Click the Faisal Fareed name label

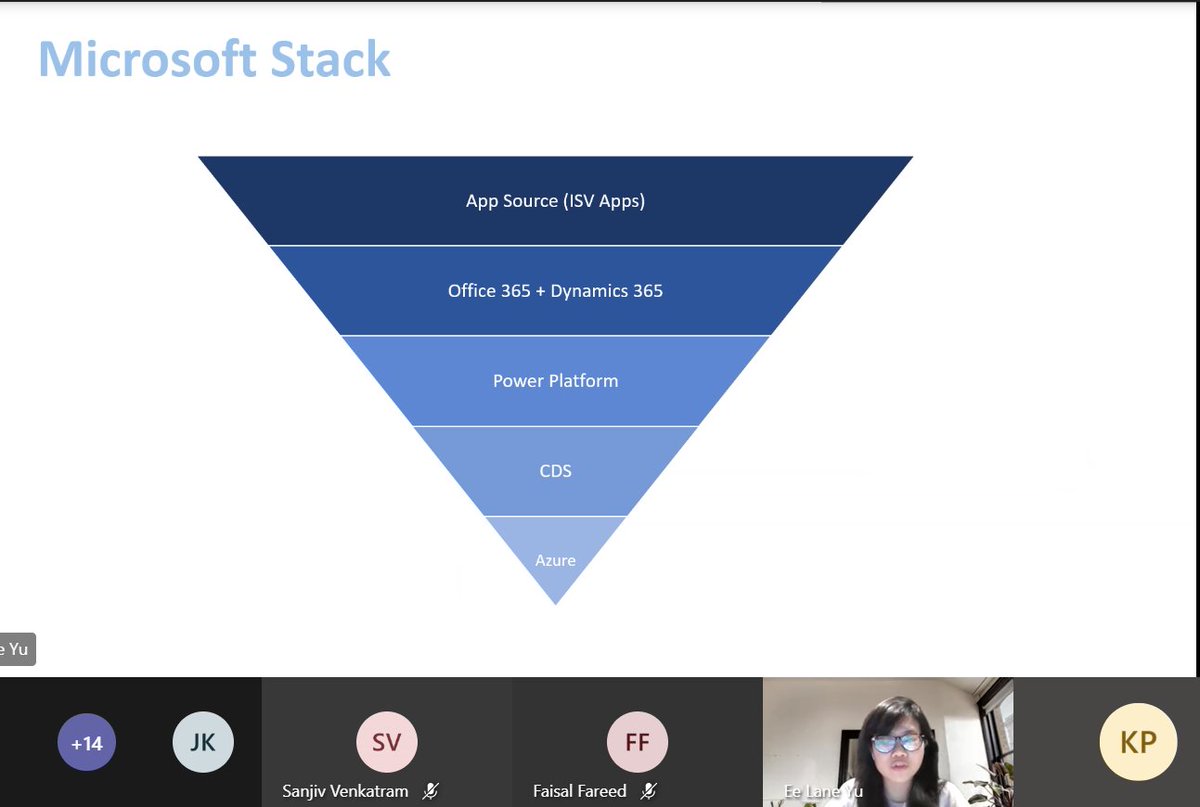(580, 791)
